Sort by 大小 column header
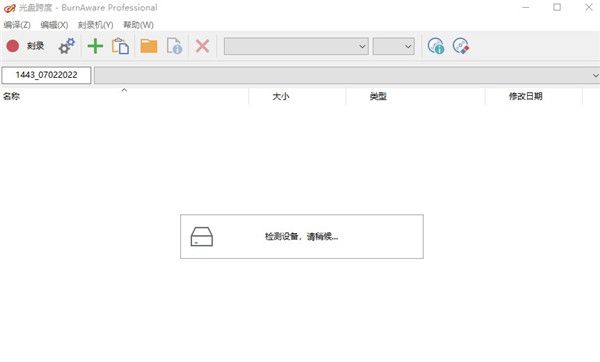The image size is (600, 362). tap(297, 96)
